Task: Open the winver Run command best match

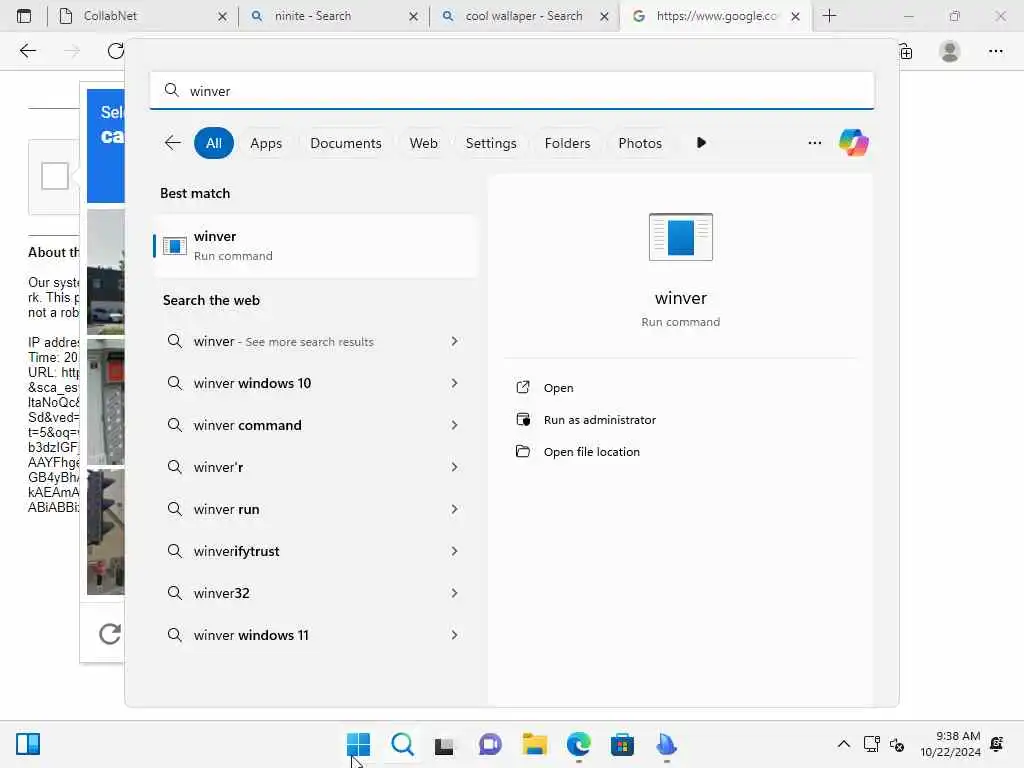Action: click(316, 246)
